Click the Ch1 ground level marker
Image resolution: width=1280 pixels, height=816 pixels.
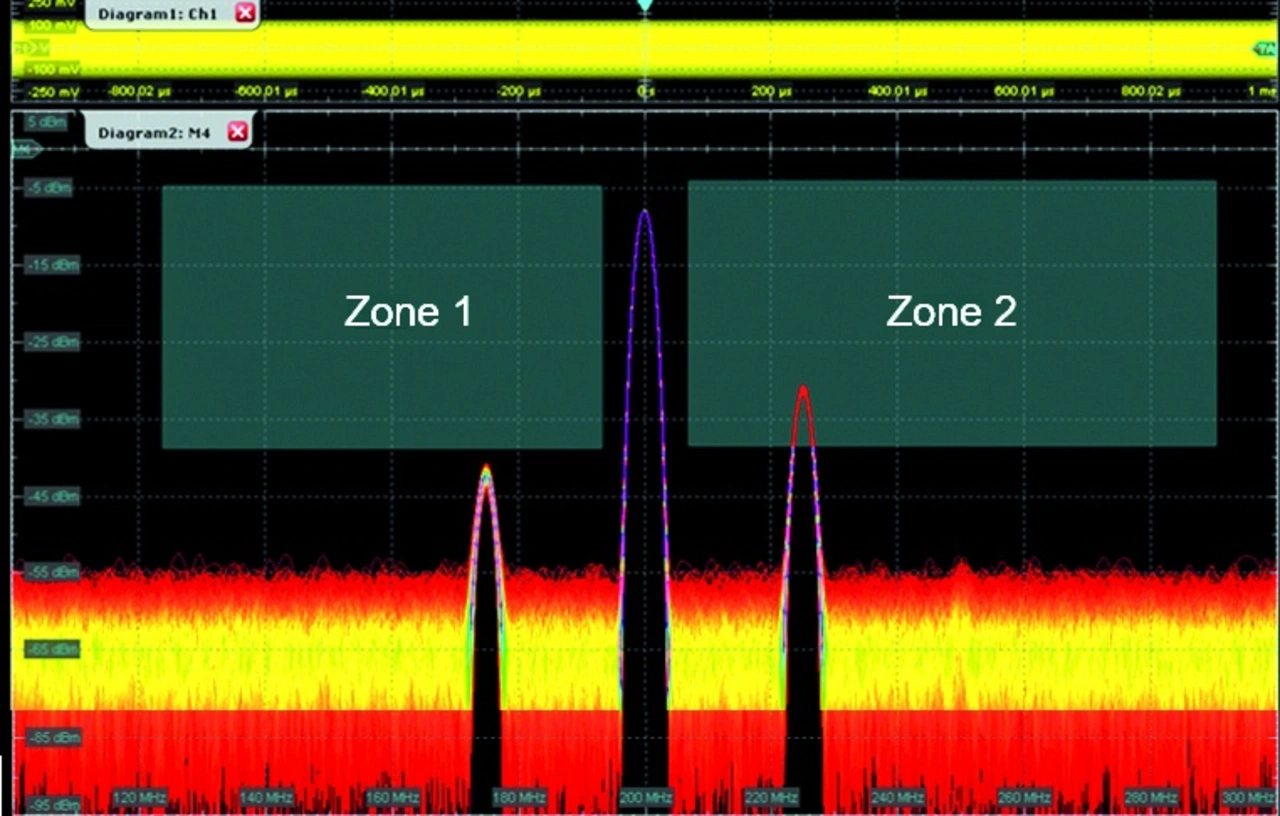tap(30, 48)
